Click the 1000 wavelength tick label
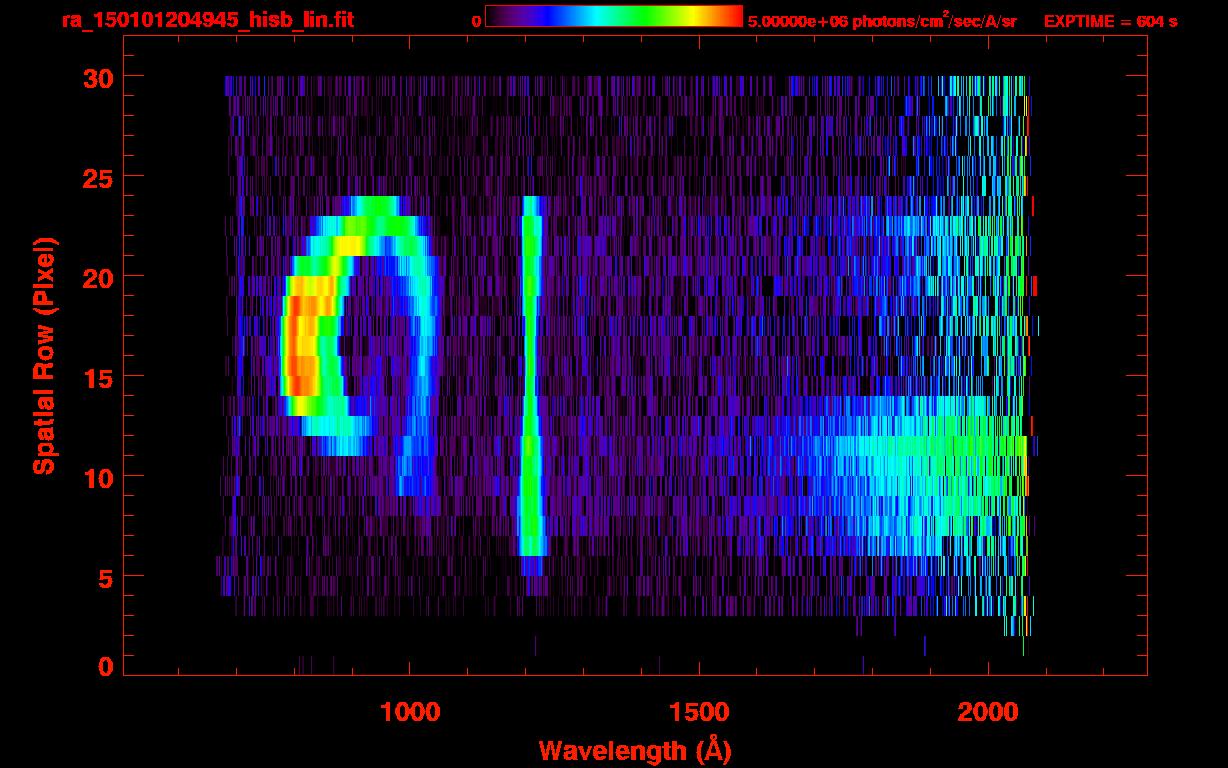Image resolution: width=1228 pixels, height=768 pixels. pos(409,712)
